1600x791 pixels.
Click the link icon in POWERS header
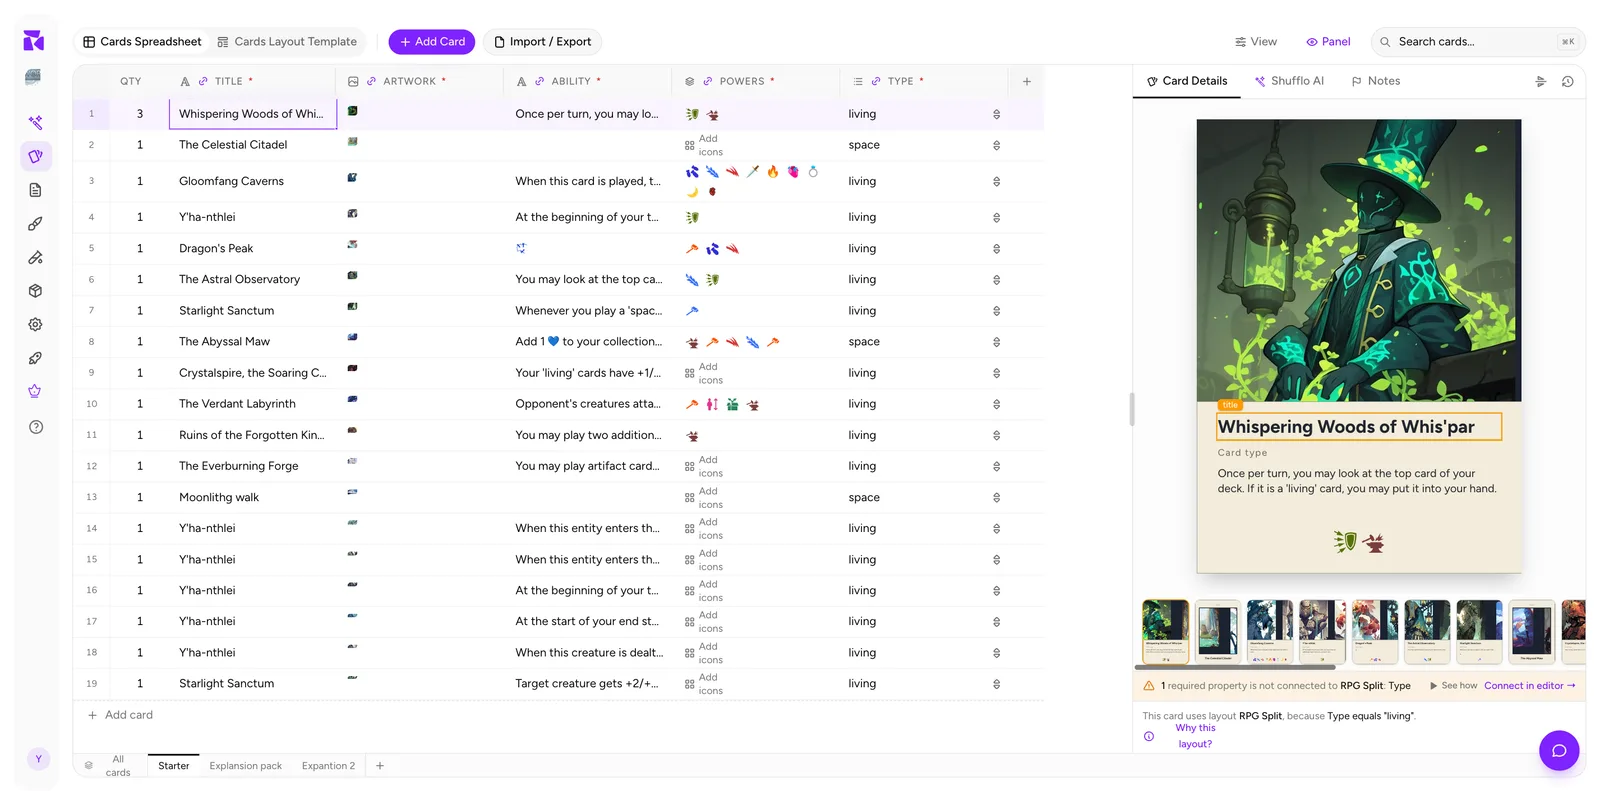pos(708,81)
